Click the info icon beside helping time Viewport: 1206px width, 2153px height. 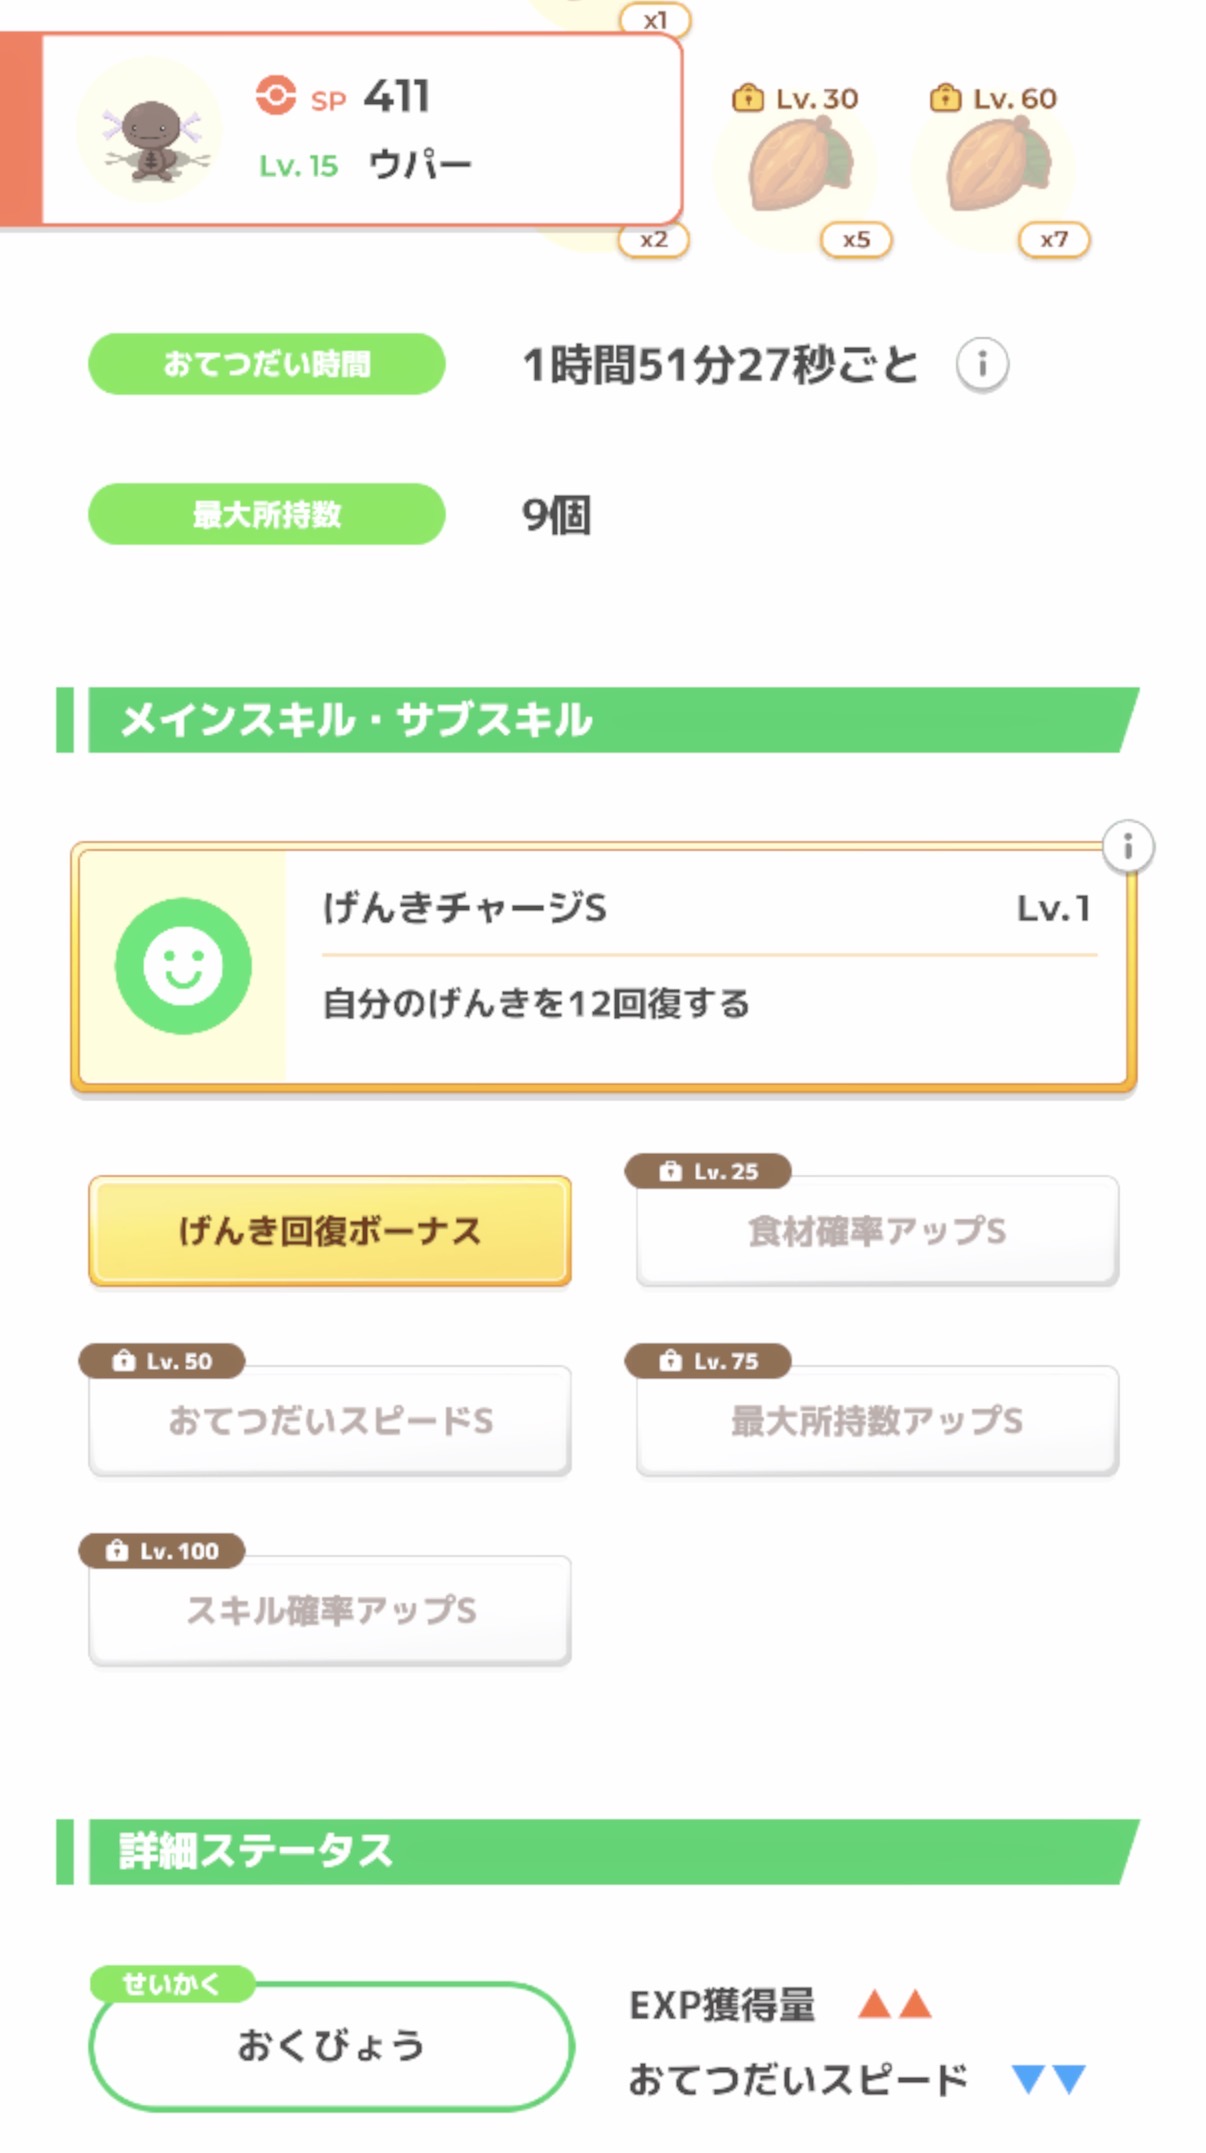(x=981, y=364)
